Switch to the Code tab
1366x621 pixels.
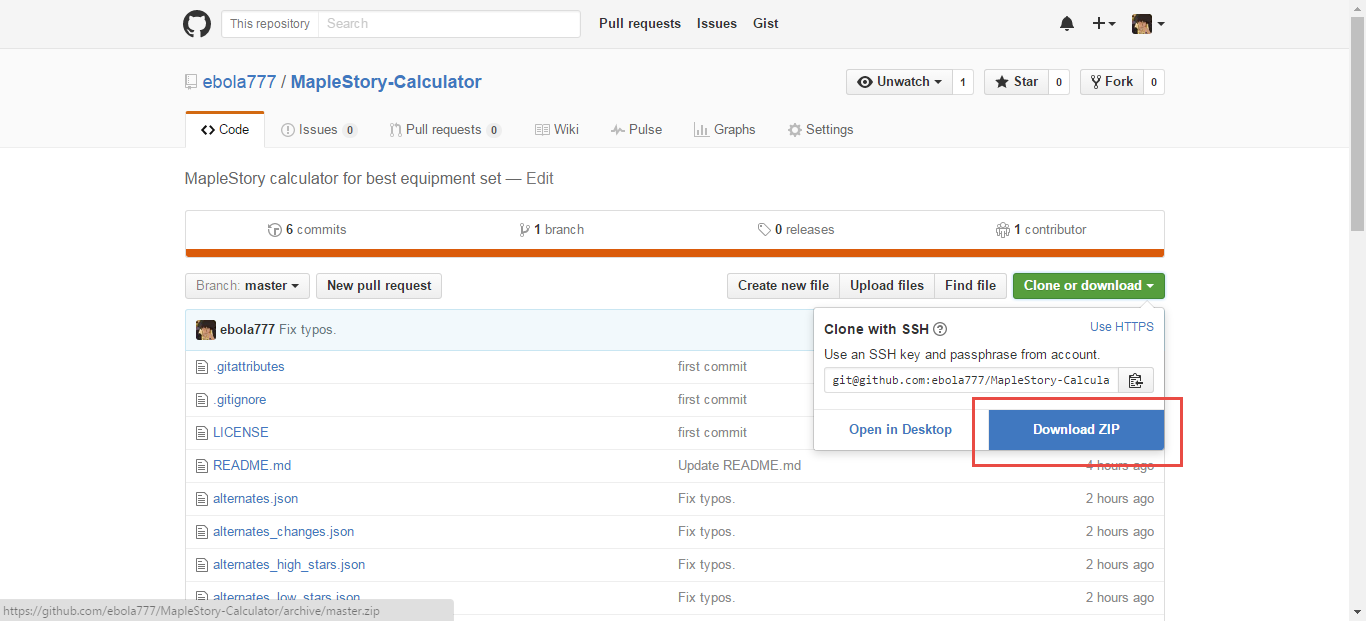[225, 130]
